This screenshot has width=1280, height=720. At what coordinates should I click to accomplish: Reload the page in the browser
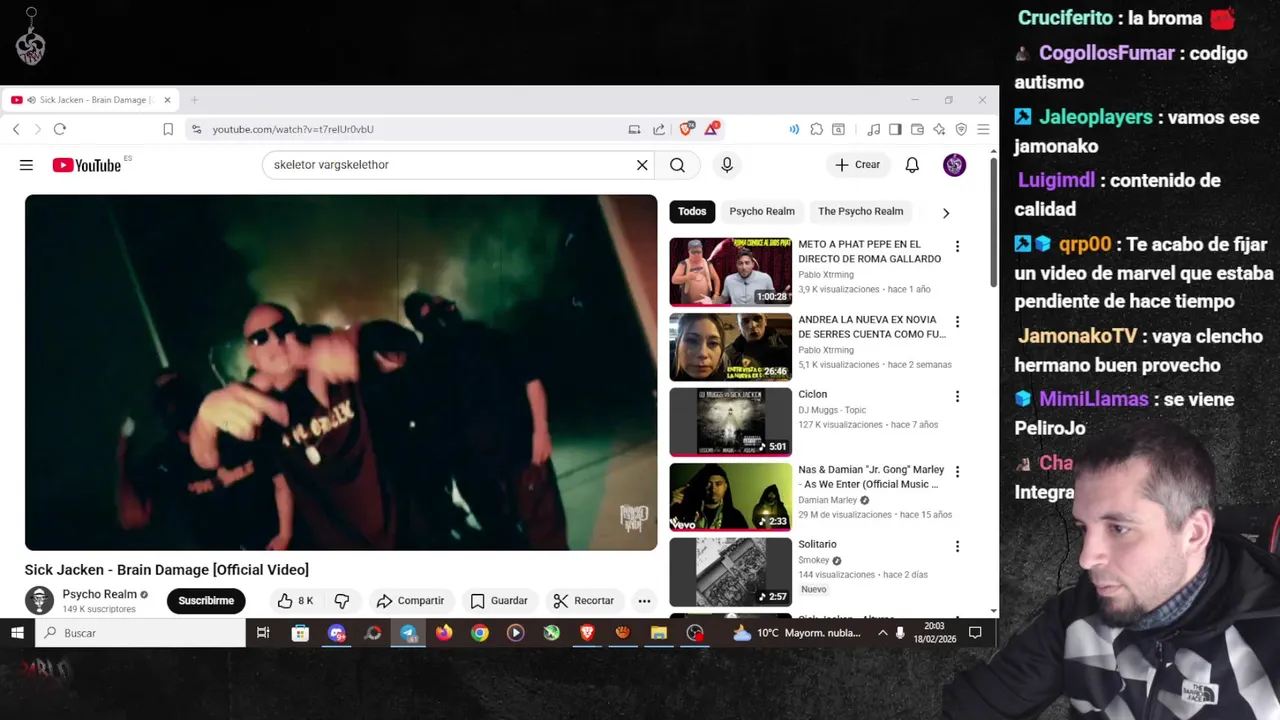[x=60, y=129]
